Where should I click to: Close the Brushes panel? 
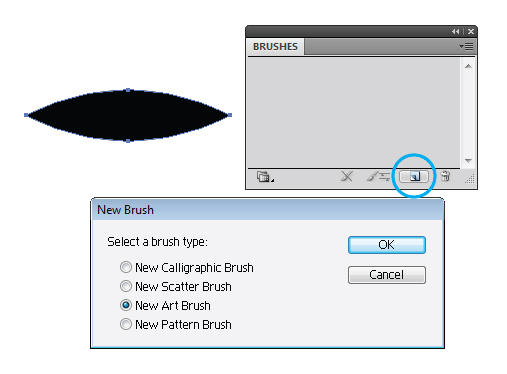click(x=471, y=31)
